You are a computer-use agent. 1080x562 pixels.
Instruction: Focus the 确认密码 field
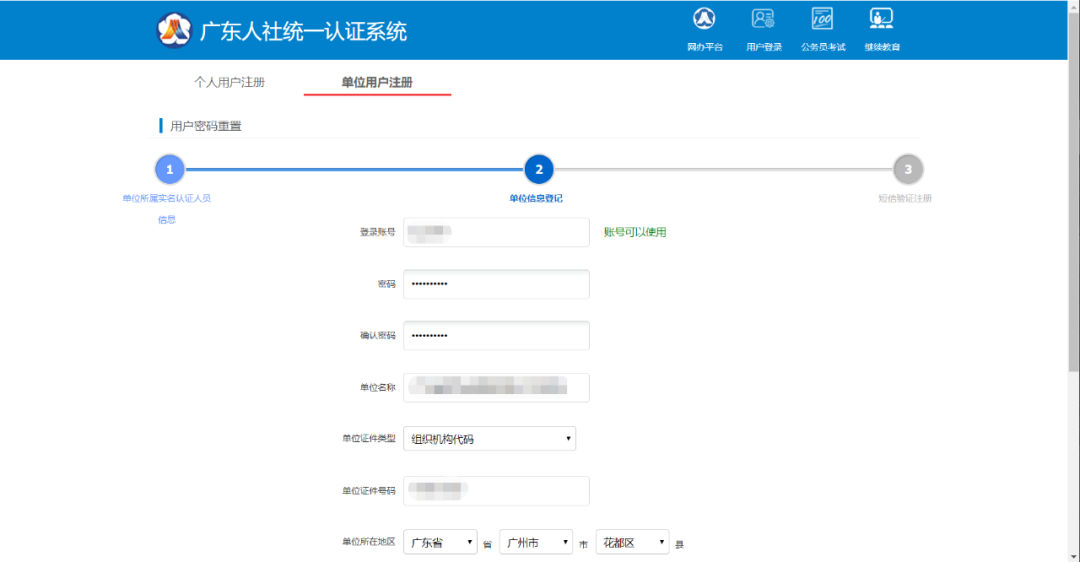(496, 336)
